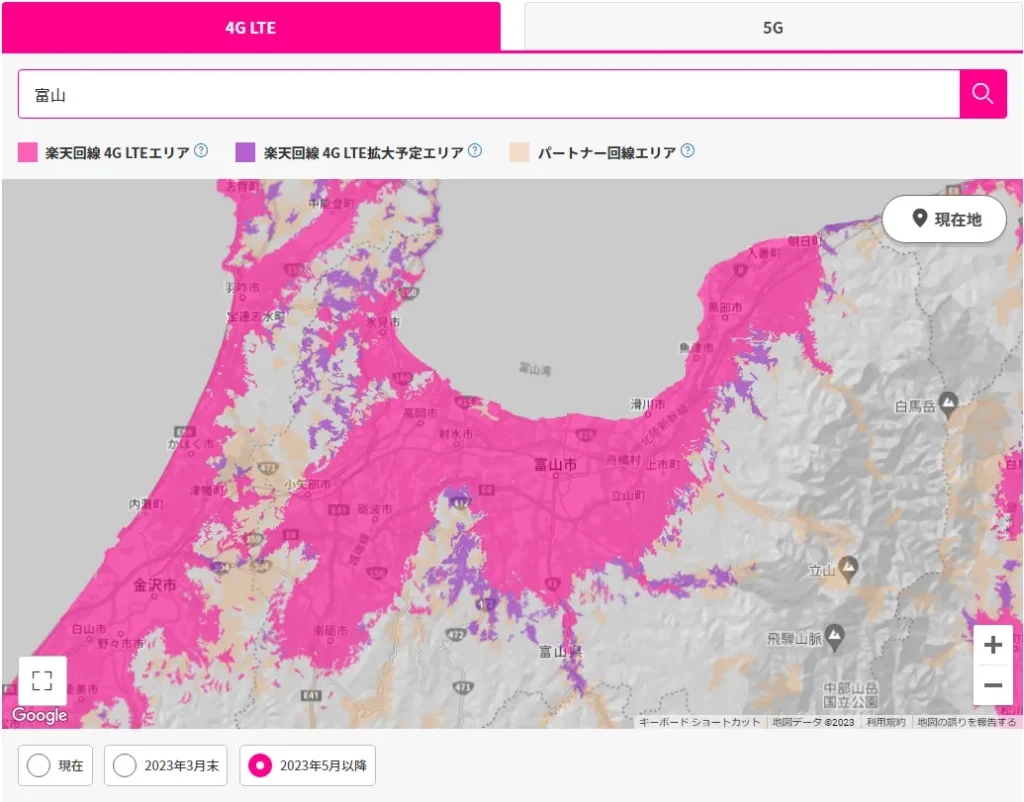Select the 2023年5月以降 radio option
This screenshot has height=802, width=1024.
[x=308, y=765]
